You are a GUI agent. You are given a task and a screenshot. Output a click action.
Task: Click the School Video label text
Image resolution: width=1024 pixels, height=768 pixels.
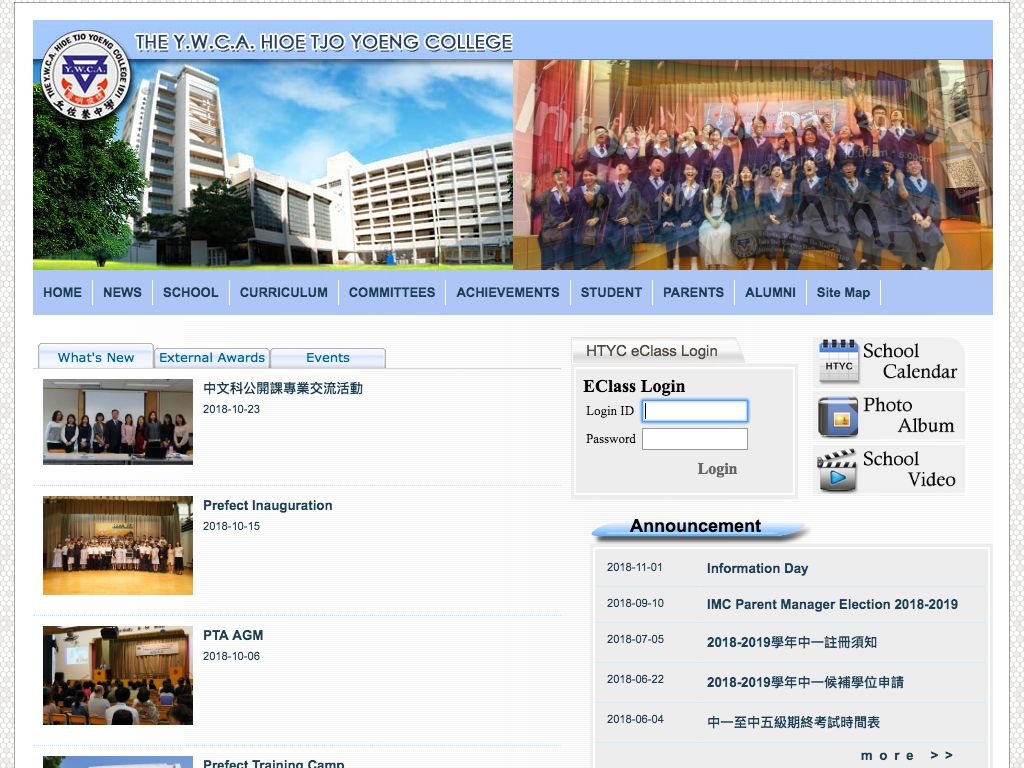coord(909,470)
